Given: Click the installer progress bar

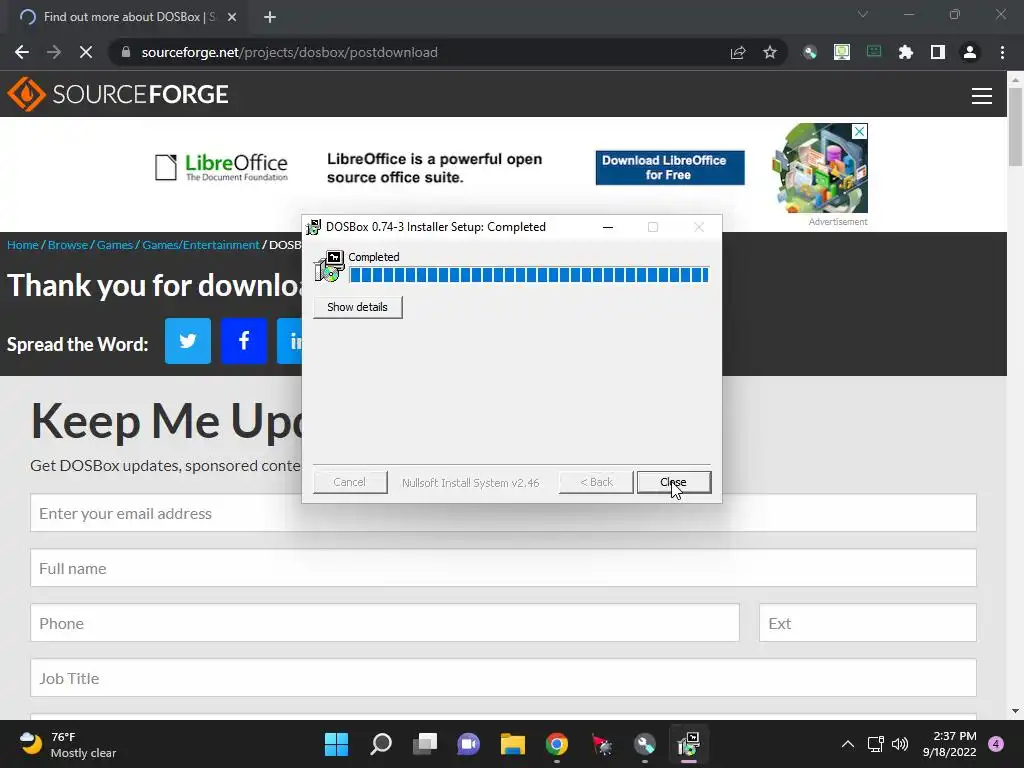Looking at the screenshot, I should pyautogui.click(x=529, y=275).
